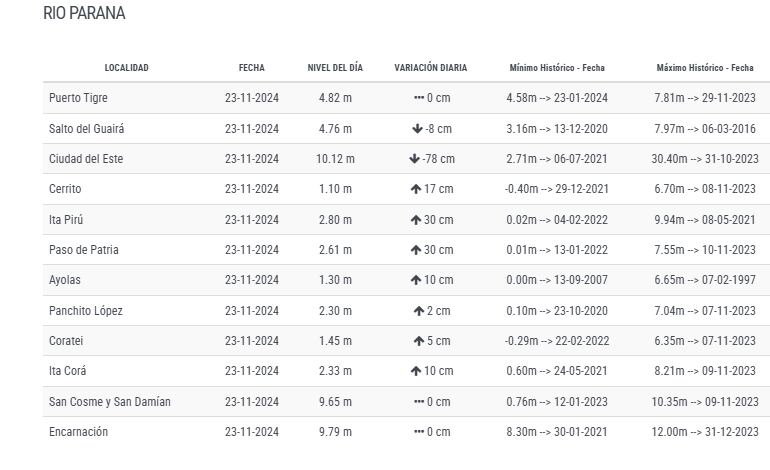Click the LOCALIDAD column header

126,68
